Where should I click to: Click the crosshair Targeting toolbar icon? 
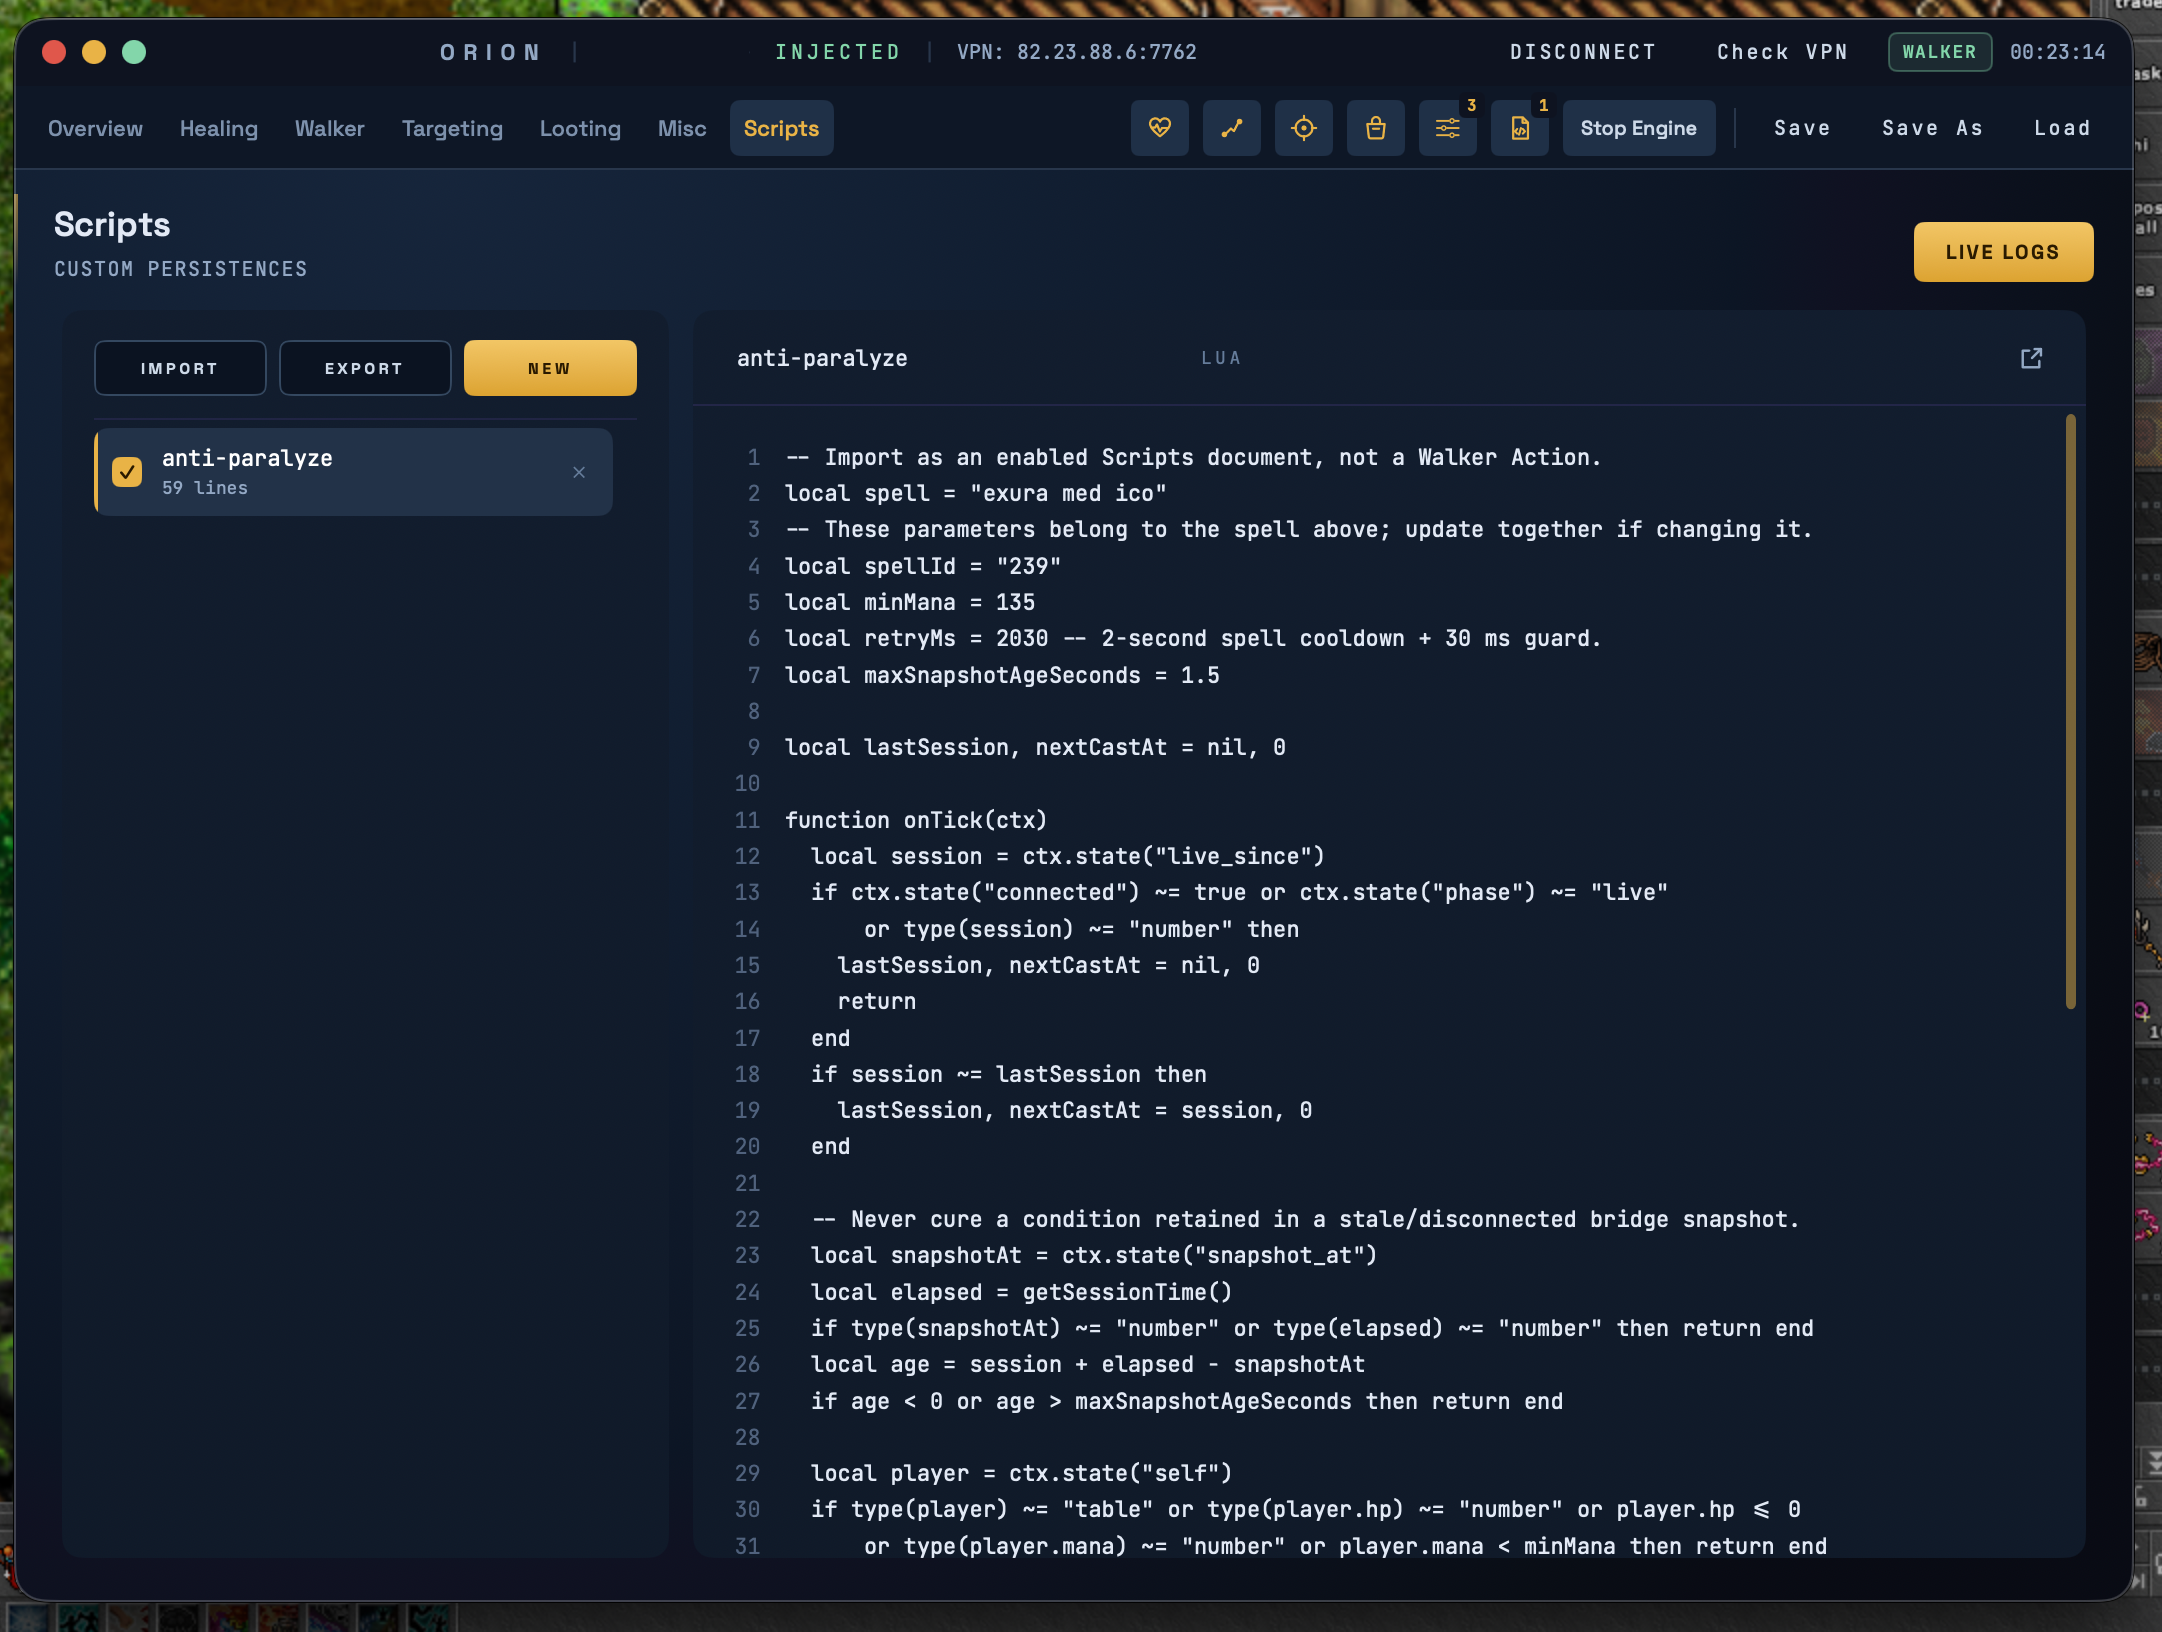pos(1303,128)
